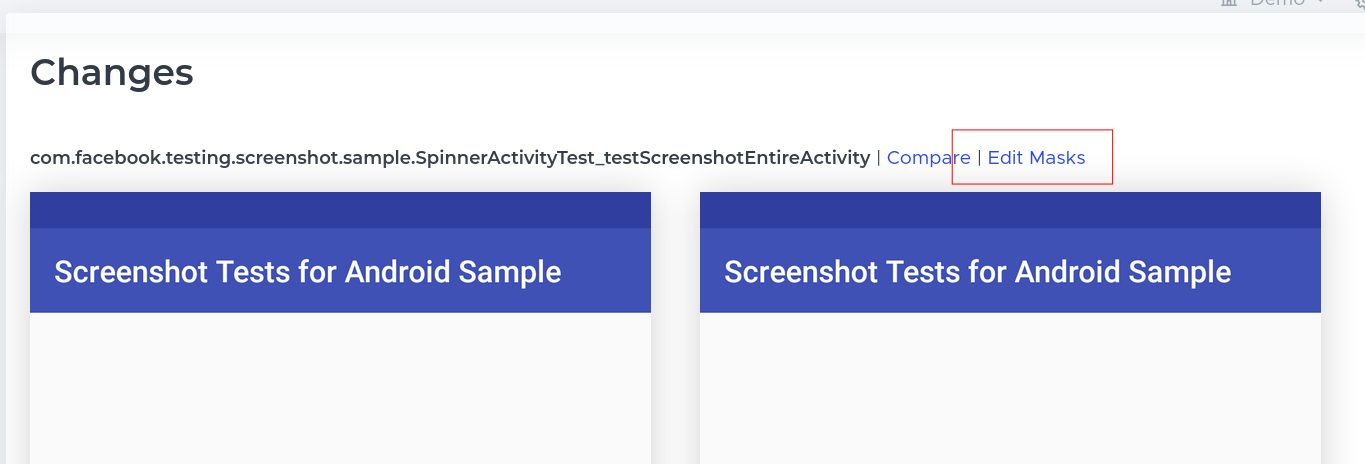Expand the Demo organization dropdown
The image size is (1365, 464).
(1277, 3)
